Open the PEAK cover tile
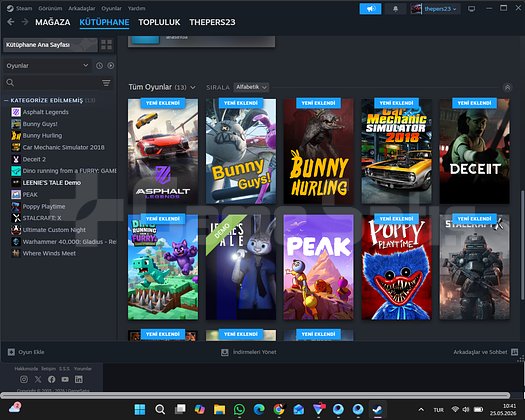 click(319, 267)
